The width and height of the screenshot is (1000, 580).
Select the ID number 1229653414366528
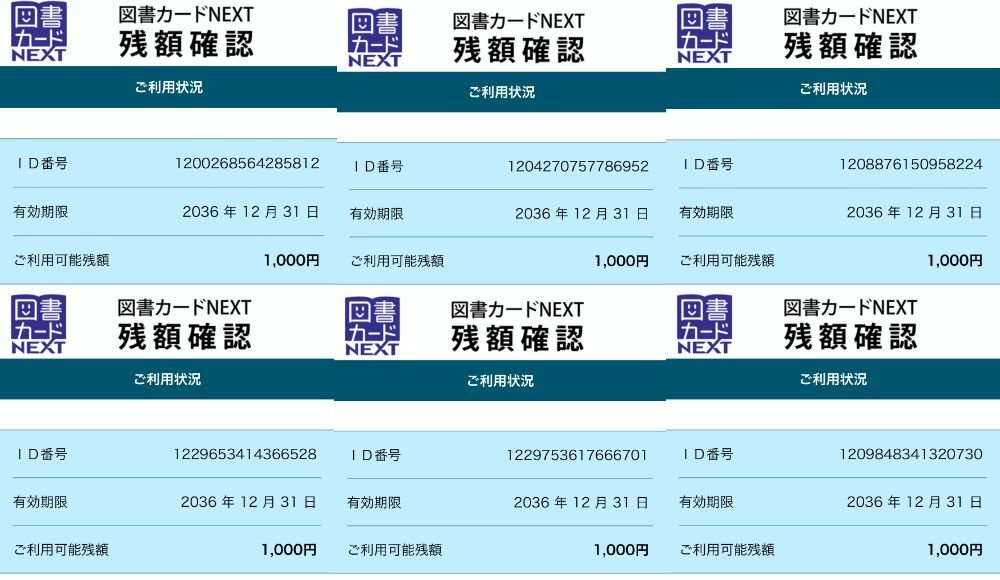[x=245, y=454]
